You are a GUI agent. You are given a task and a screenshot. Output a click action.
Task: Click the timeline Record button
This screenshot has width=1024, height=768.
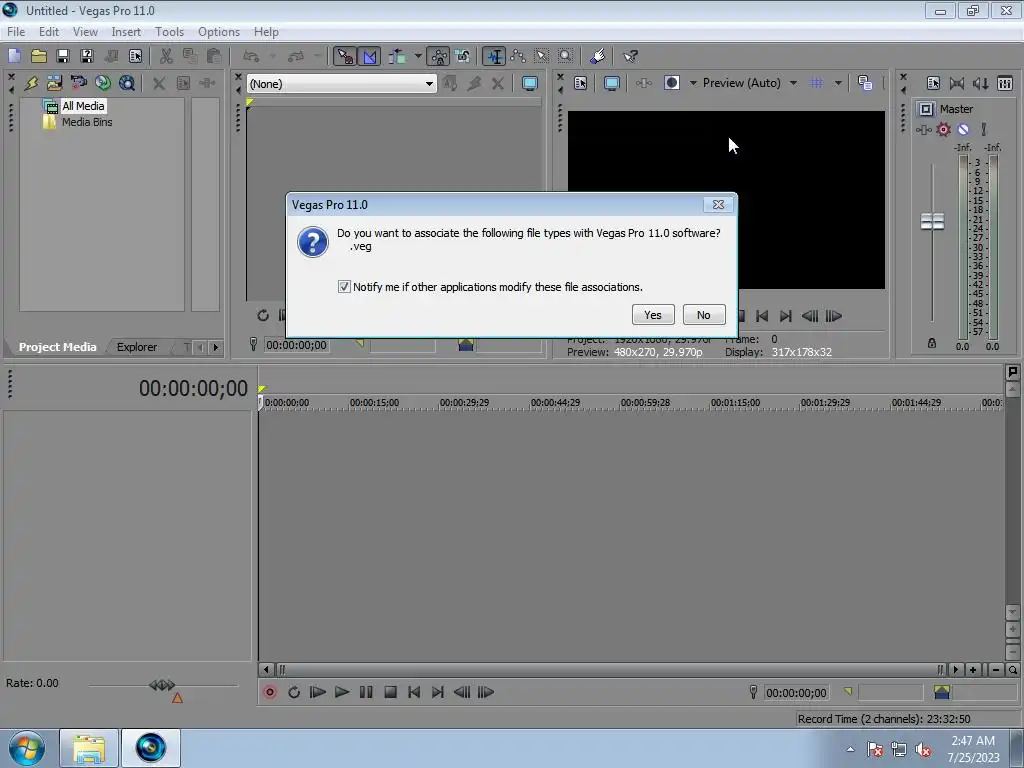pos(270,692)
